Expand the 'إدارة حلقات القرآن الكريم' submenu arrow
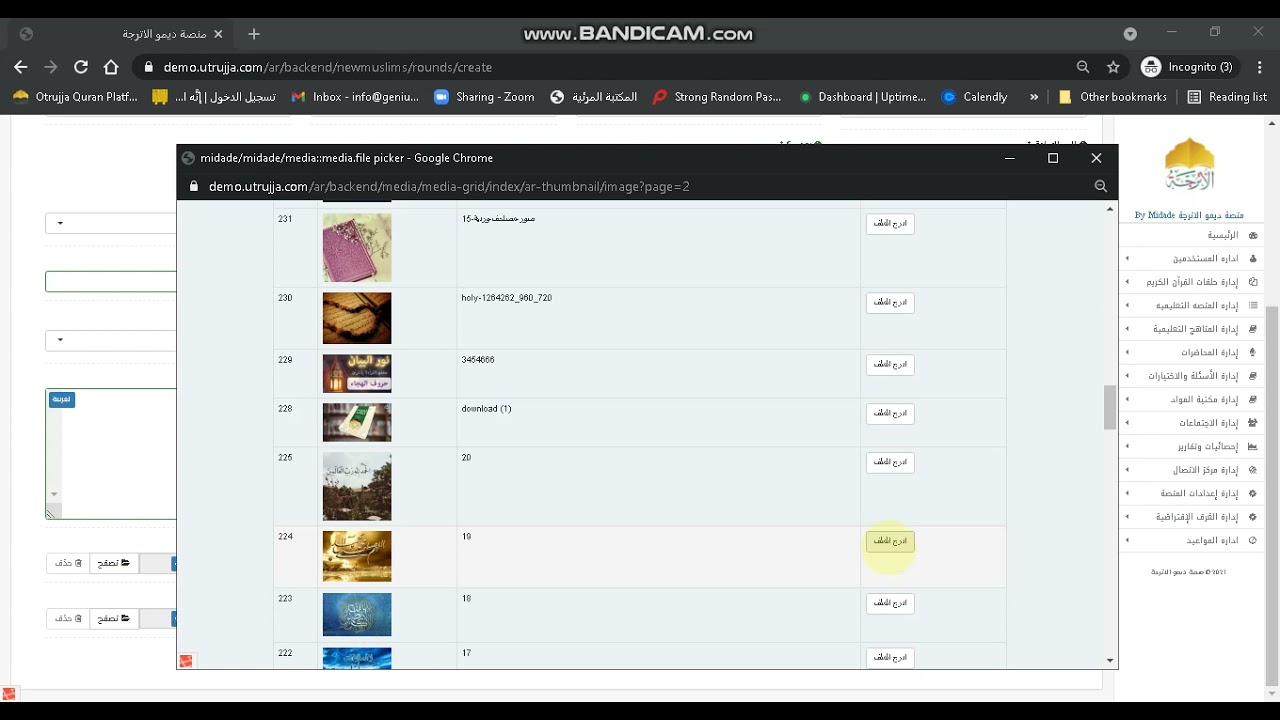1280x720 pixels. [x=1127, y=282]
